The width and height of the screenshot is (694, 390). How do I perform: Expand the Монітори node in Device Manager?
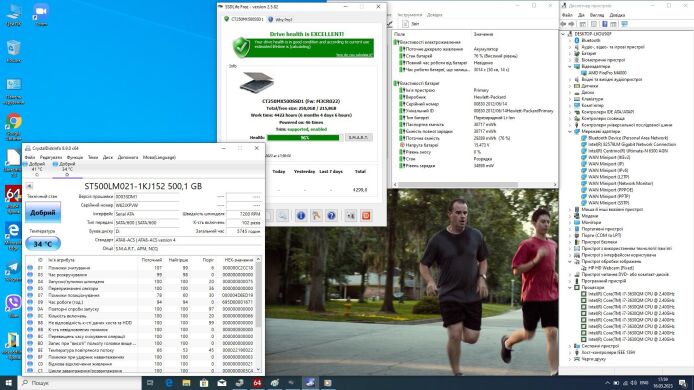(x=570, y=222)
